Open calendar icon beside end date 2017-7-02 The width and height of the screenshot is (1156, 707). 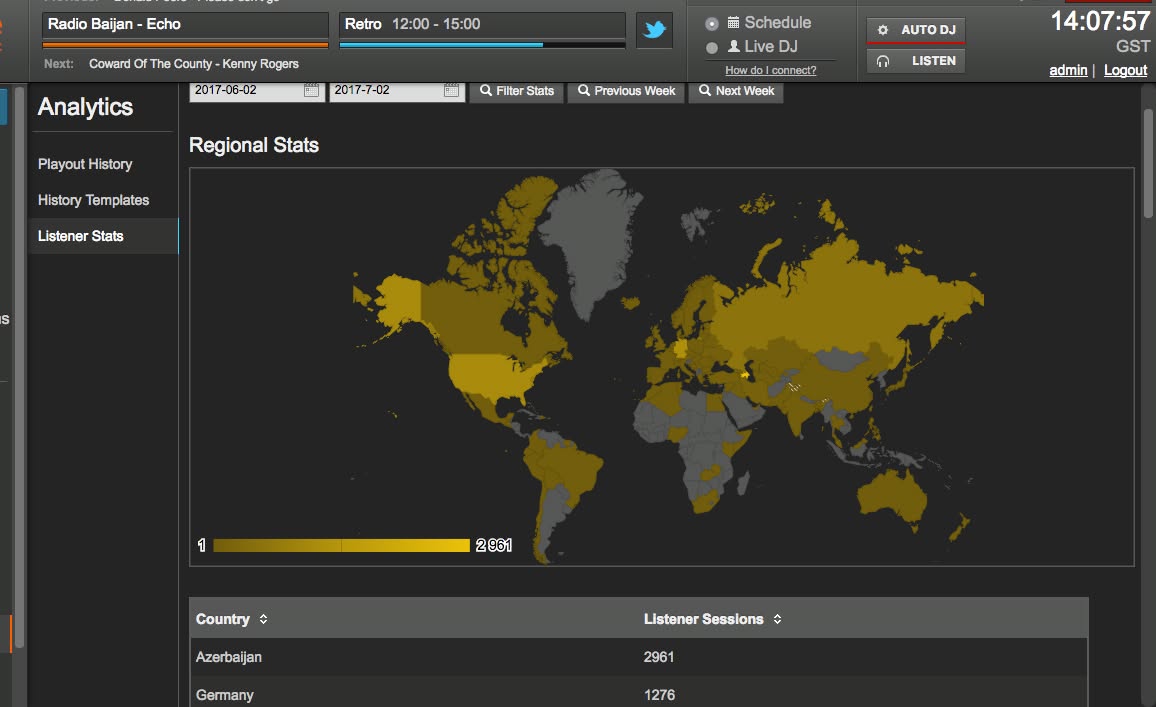tap(451, 90)
